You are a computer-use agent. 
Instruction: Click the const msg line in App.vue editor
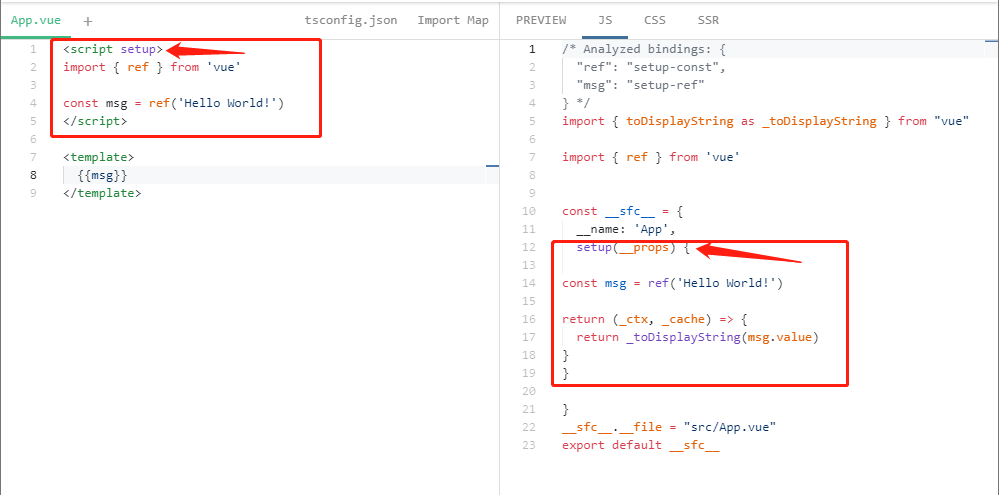point(173,103)
